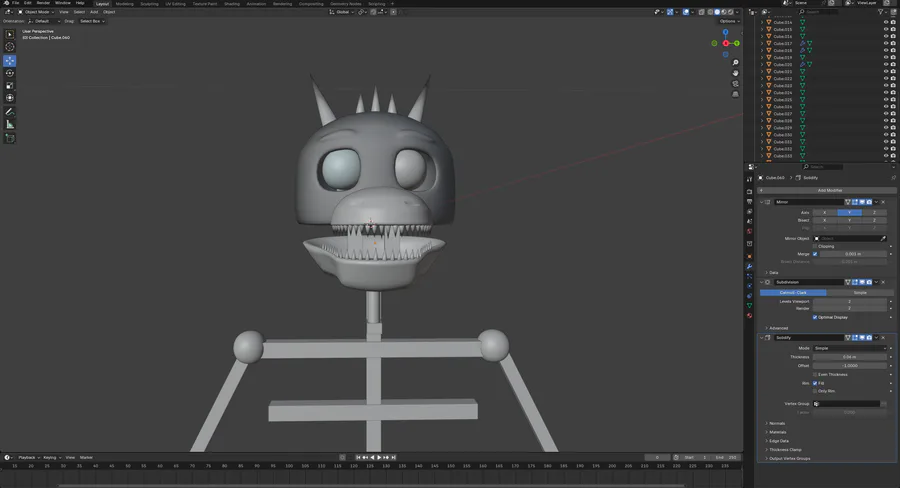Select the 3D Cursor tool
The width and height of the screenshot is (900, 488).
[x=10, y=47]
